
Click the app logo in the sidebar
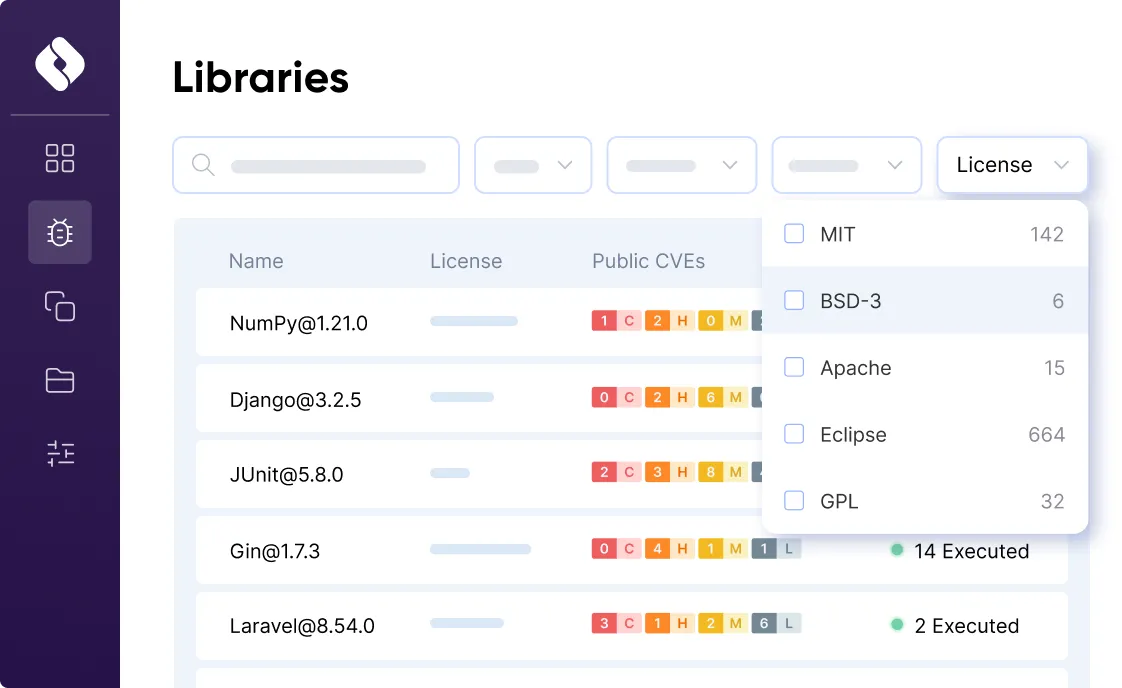pos(60,62)
